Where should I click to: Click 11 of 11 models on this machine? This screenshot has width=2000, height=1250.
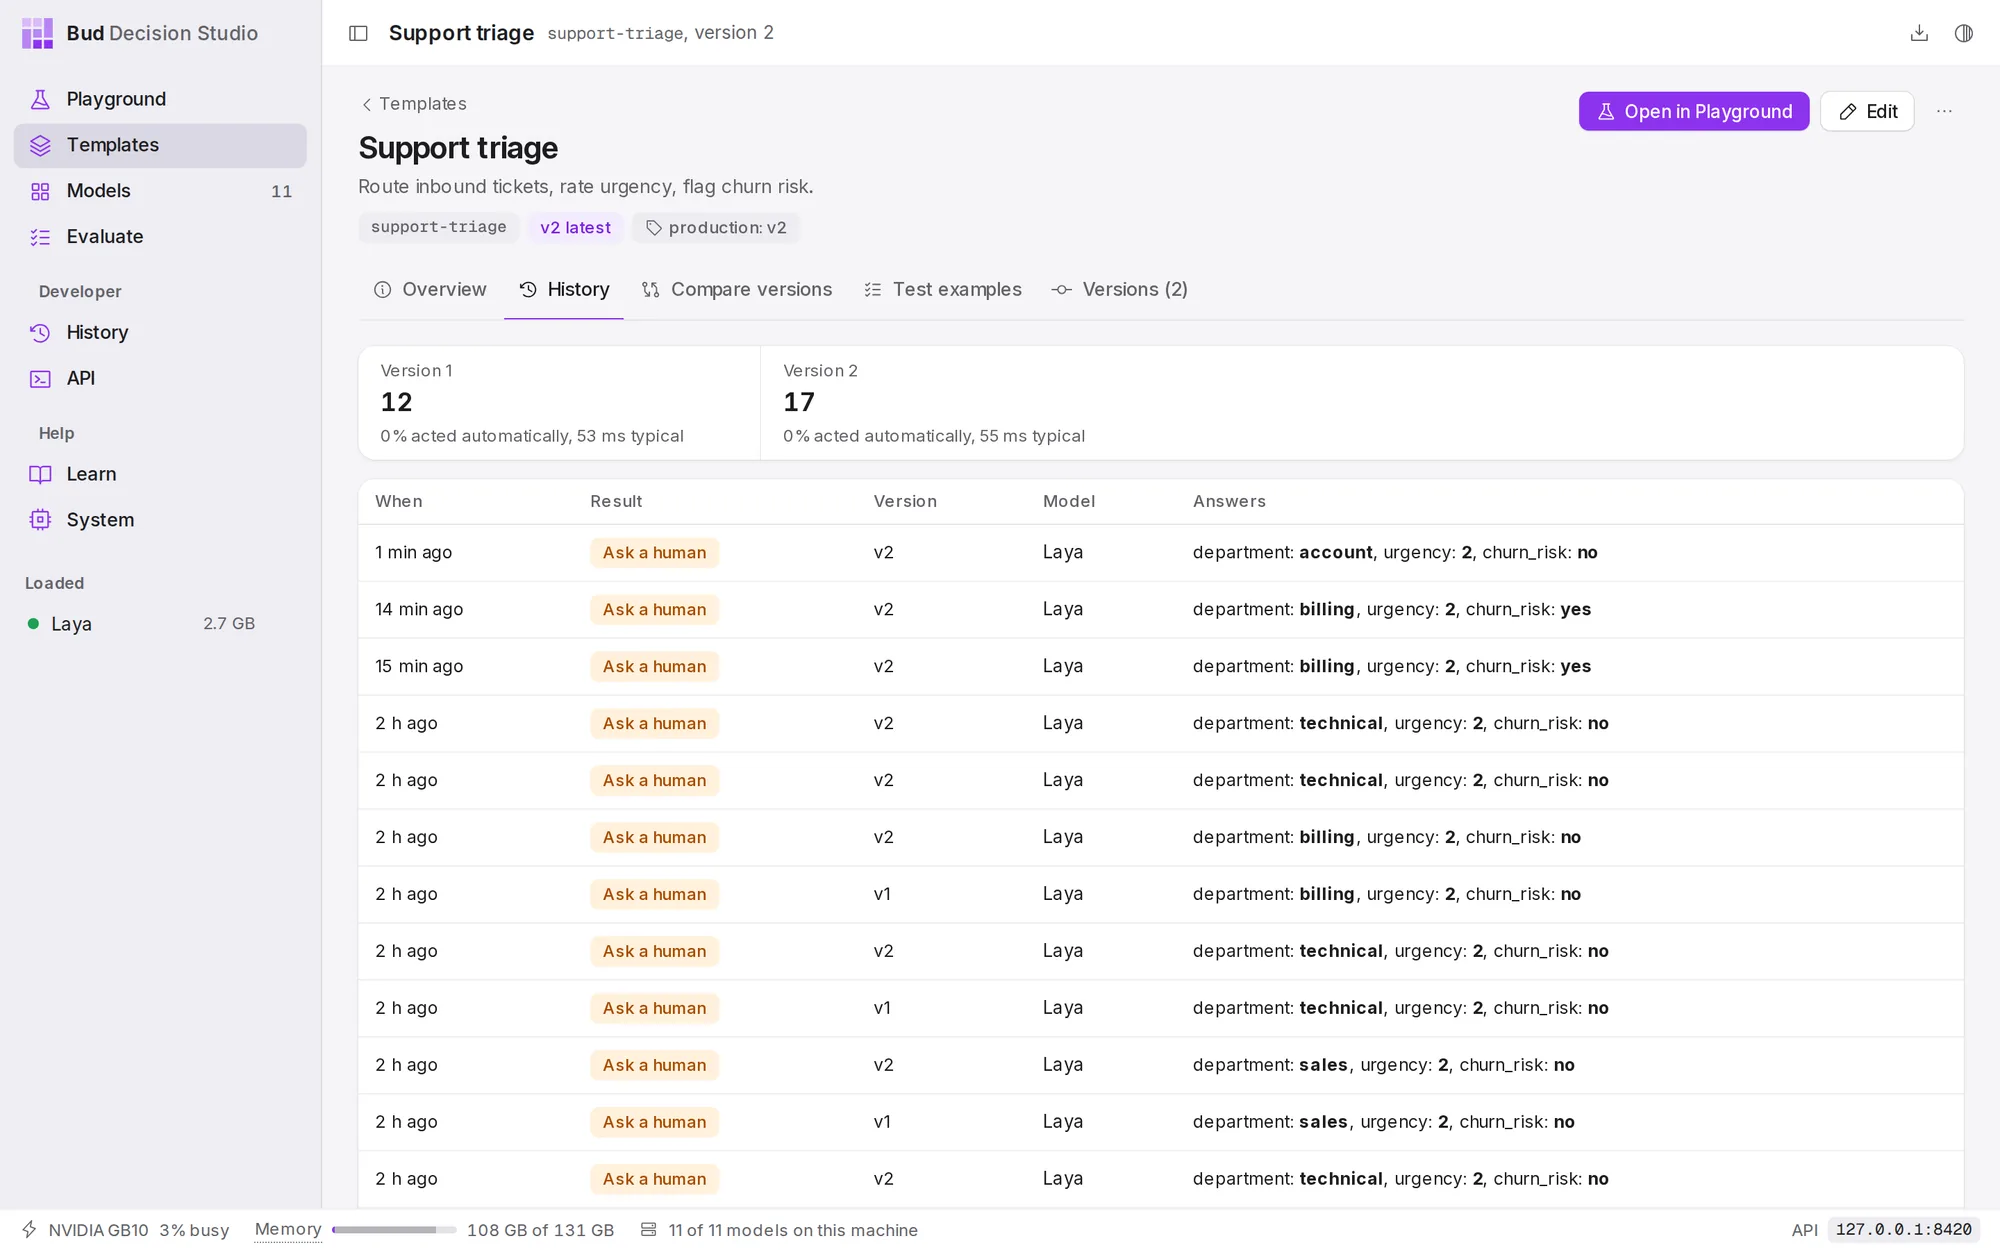point(793,1230)
